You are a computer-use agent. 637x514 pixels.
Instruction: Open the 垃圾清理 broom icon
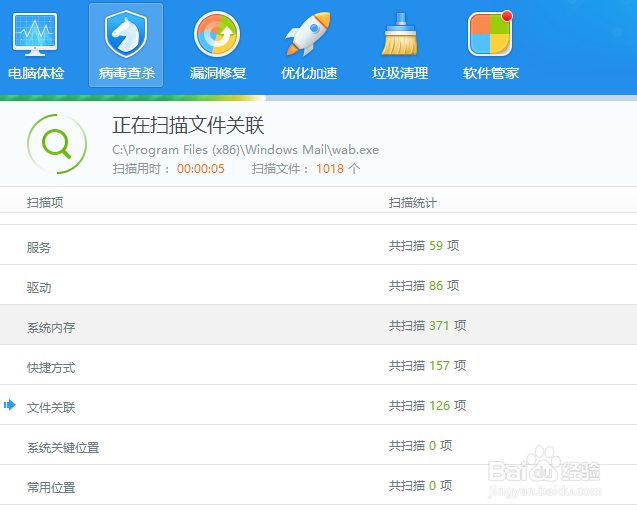[x=400, y=34]
